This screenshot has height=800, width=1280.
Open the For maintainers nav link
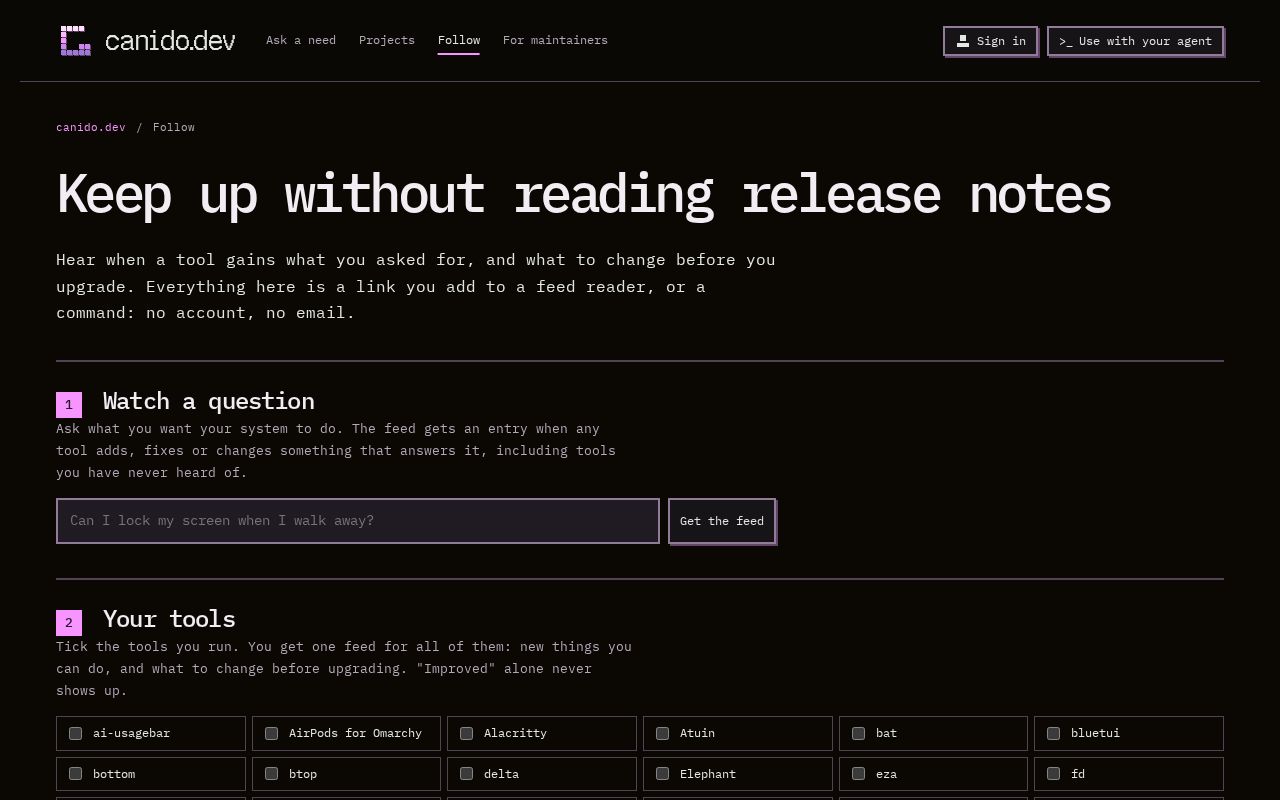click(555, 40)
